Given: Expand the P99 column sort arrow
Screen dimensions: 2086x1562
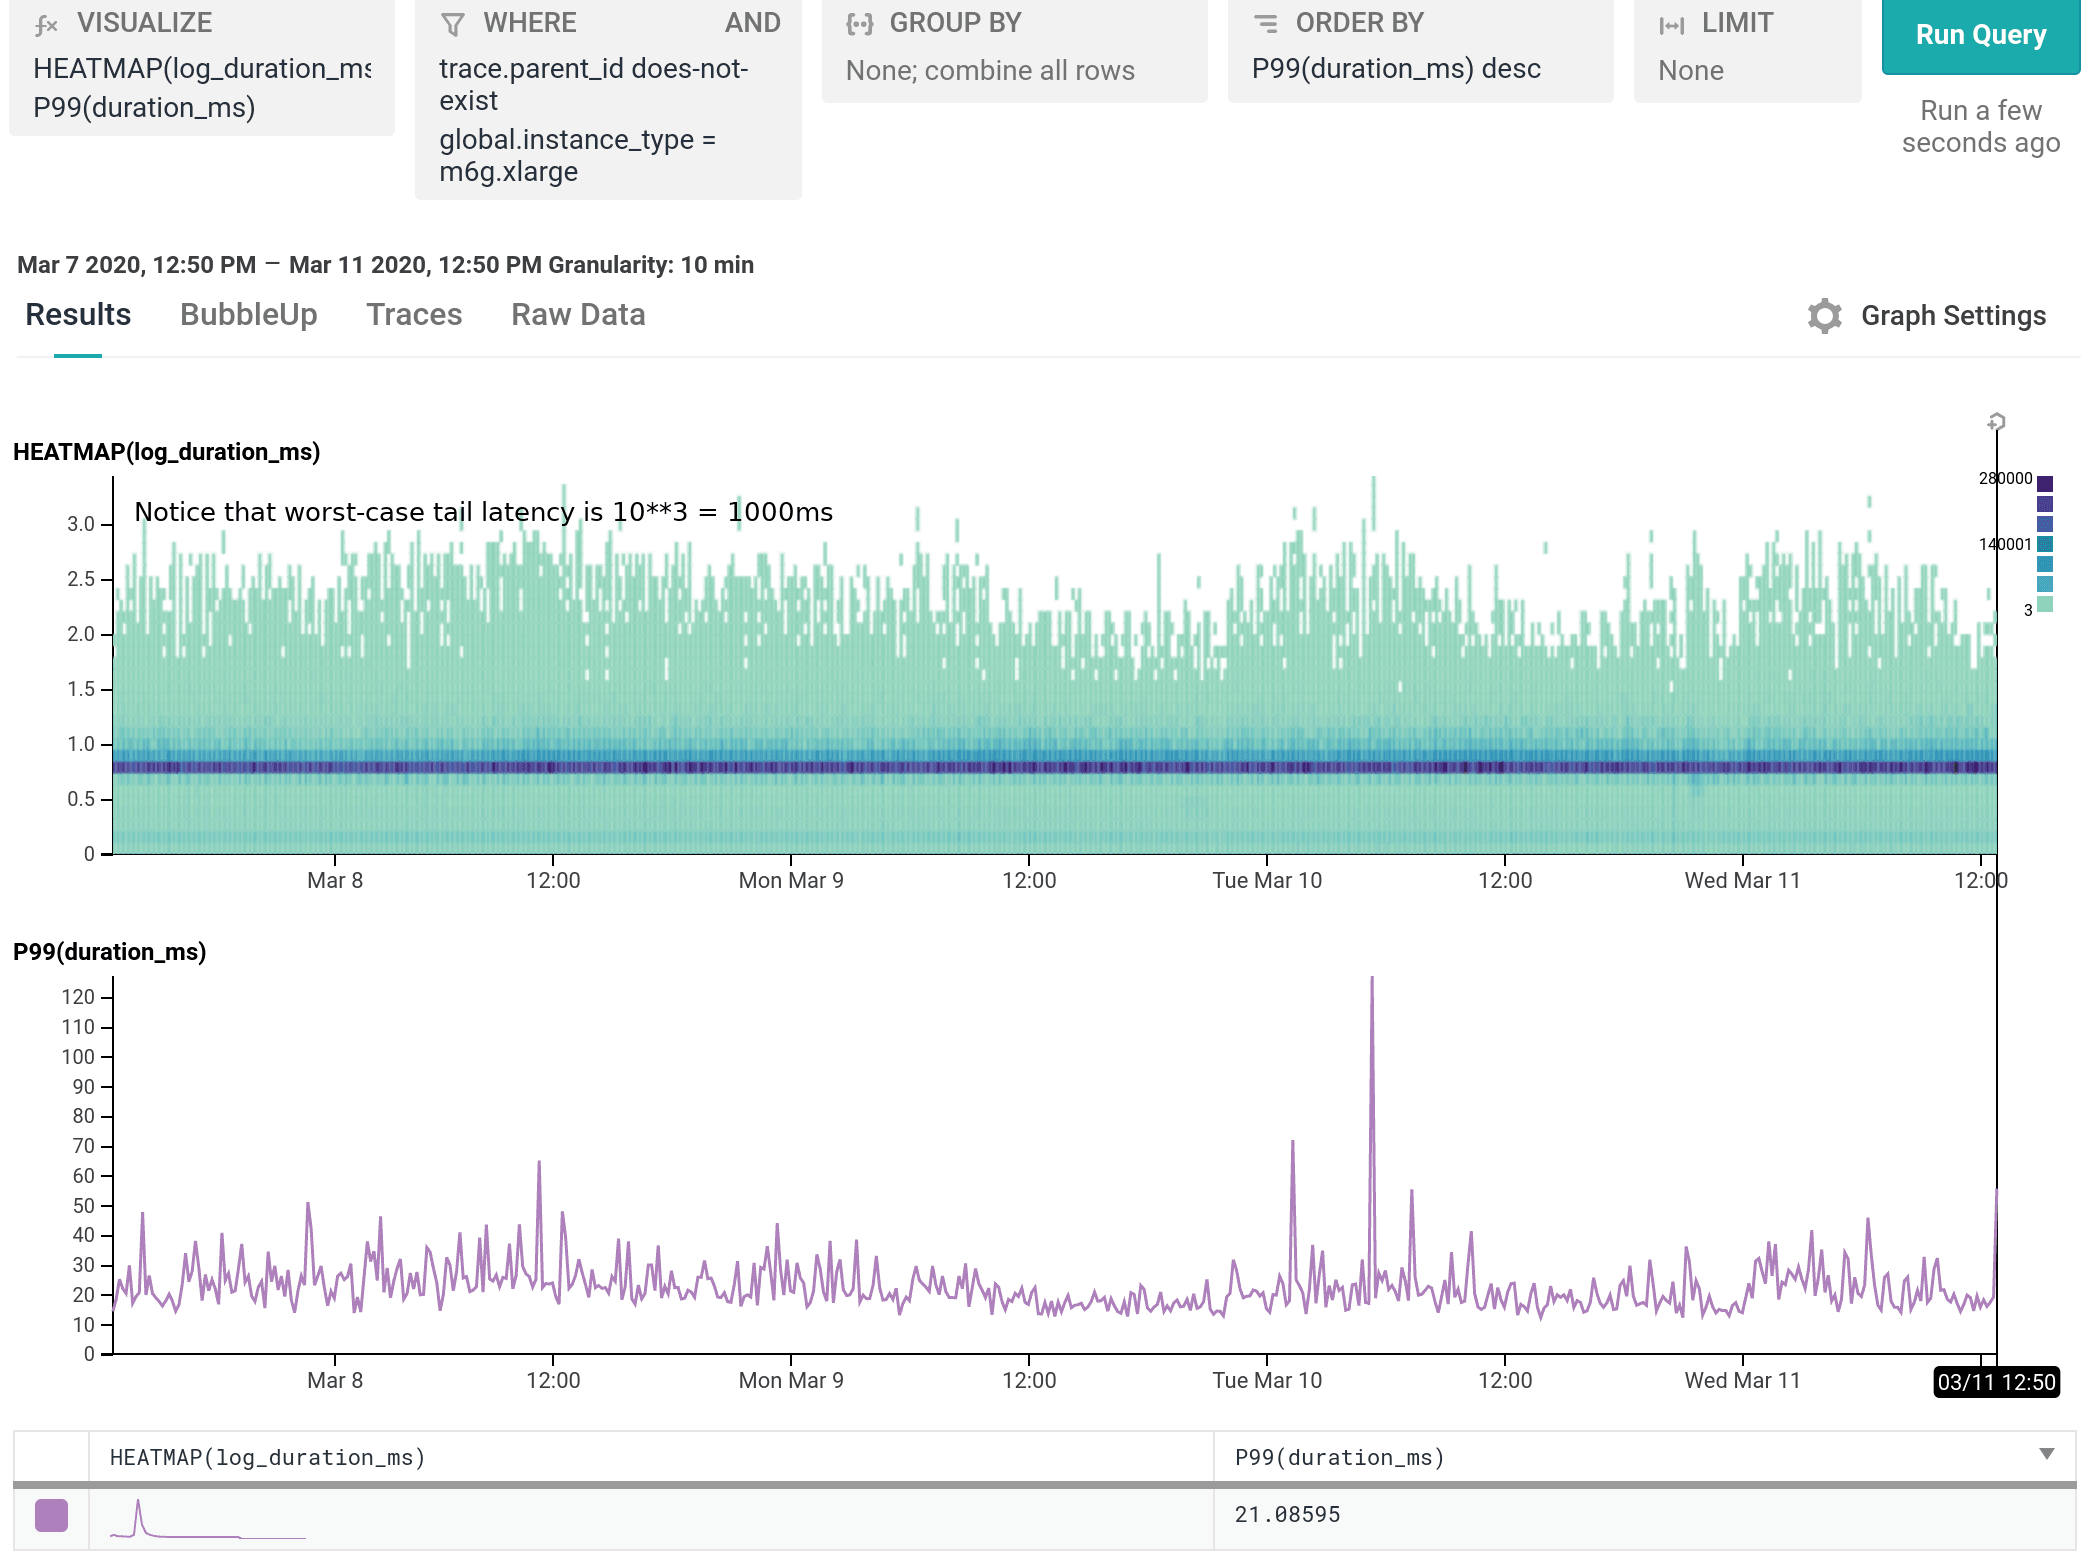Looking at the screenshot, I should tap(2046, 1454).
